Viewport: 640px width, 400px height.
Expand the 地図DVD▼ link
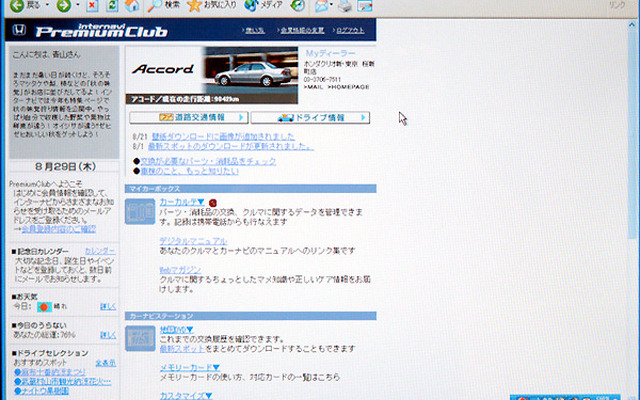click(176, 329)
